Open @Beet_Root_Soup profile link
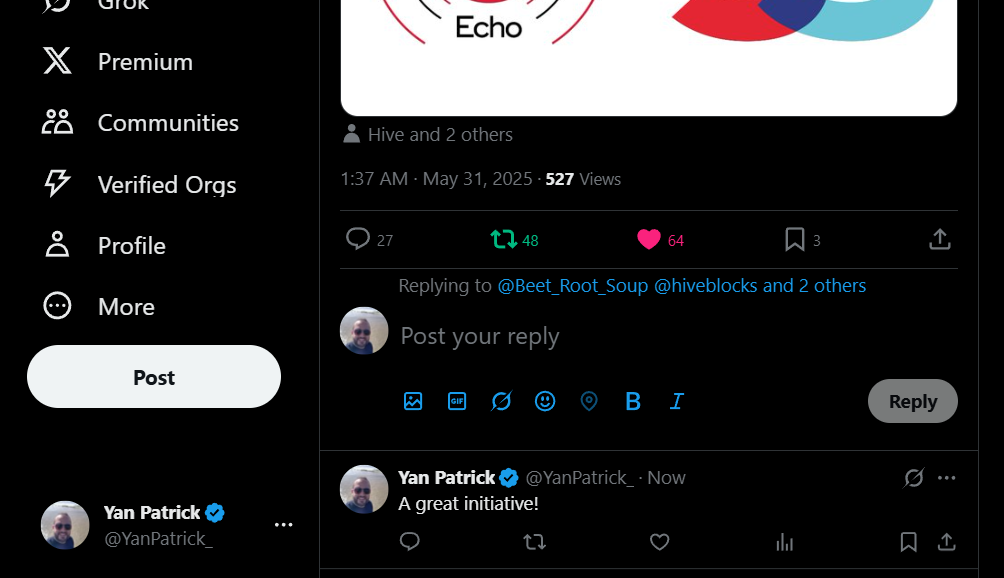Viewport: 1004px width, 578px height. click(572, 285)
